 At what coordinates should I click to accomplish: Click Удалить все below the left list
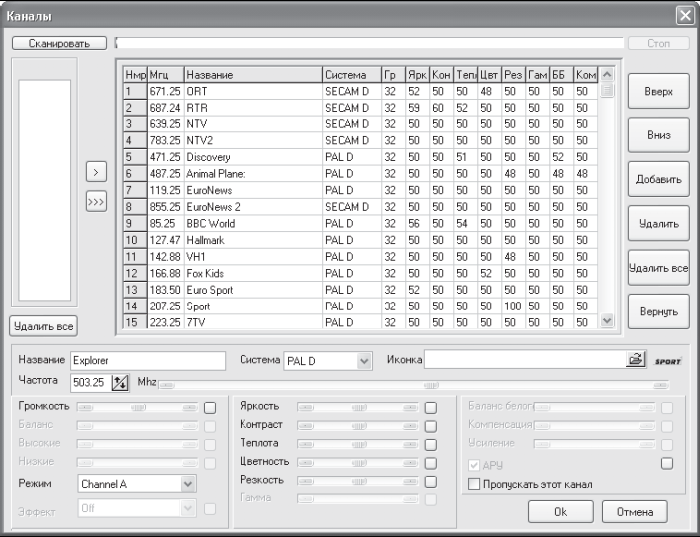pyautogui.click(x=43, y=326)
